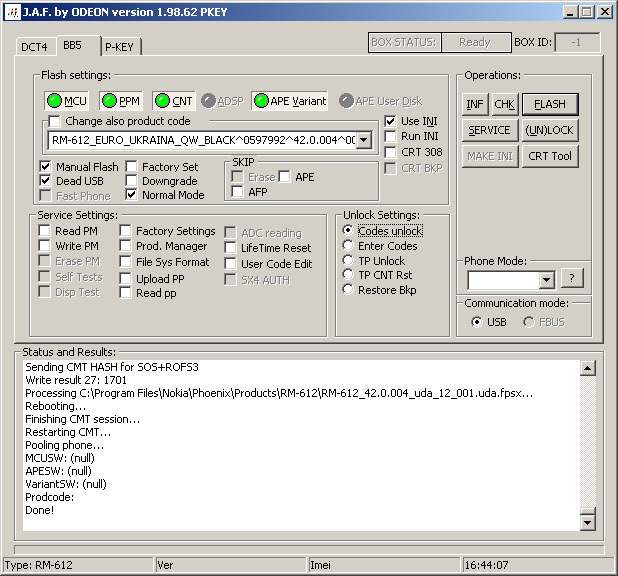Check the SKIP AFP checkbox
618x576 pixels.
pyautogui.click(x=237, y=192)
